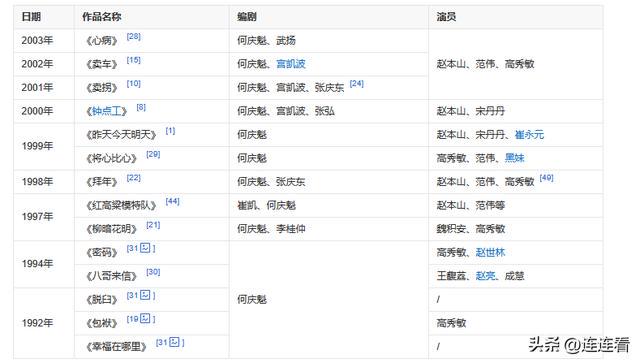This screenshot has height=363, width=640.
Task: Click 魏积安、高秀敏 actors cell
Action: 516,229
